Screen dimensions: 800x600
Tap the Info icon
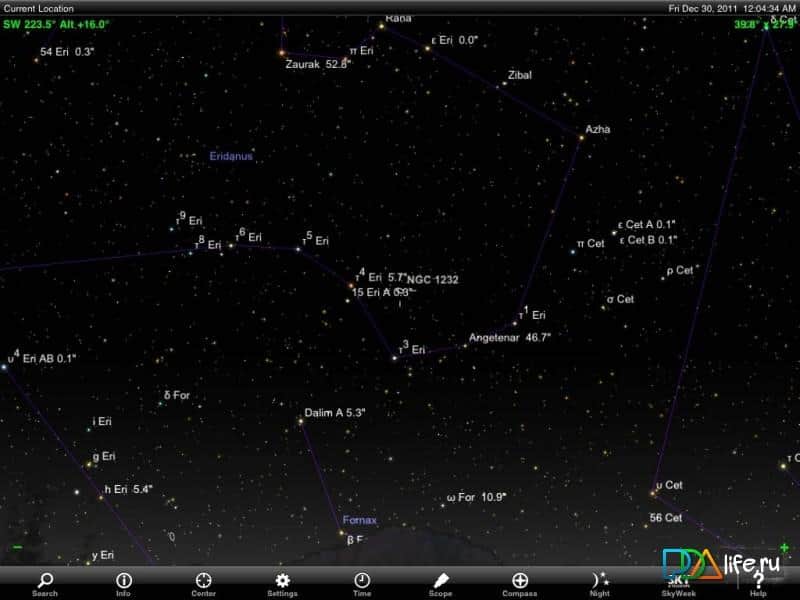pyautogui.click(x=123, y=583)
